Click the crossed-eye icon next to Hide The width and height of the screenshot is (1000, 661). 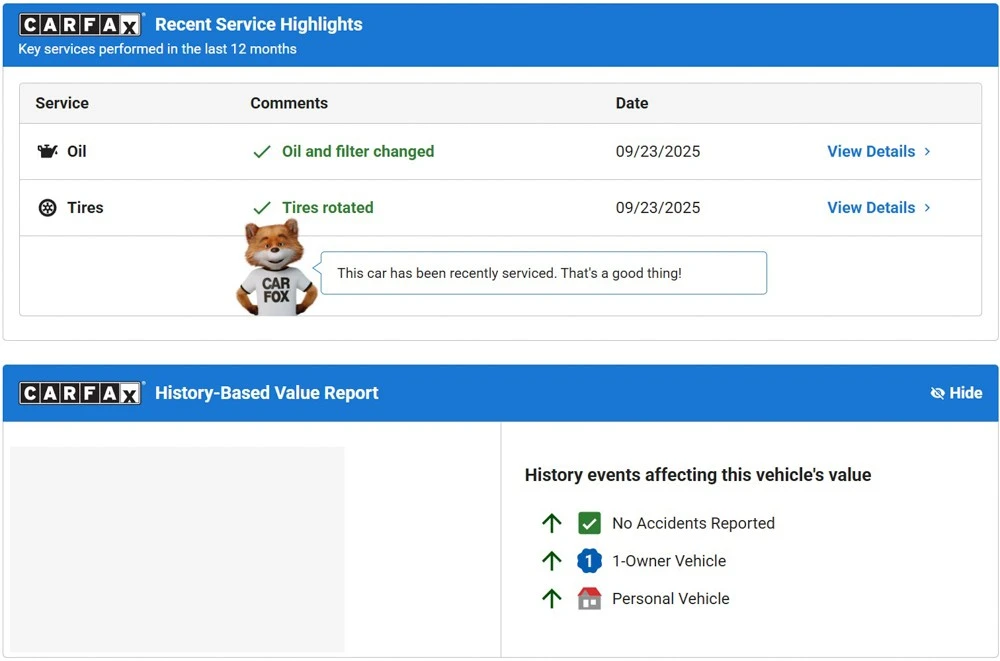(938, 393)
